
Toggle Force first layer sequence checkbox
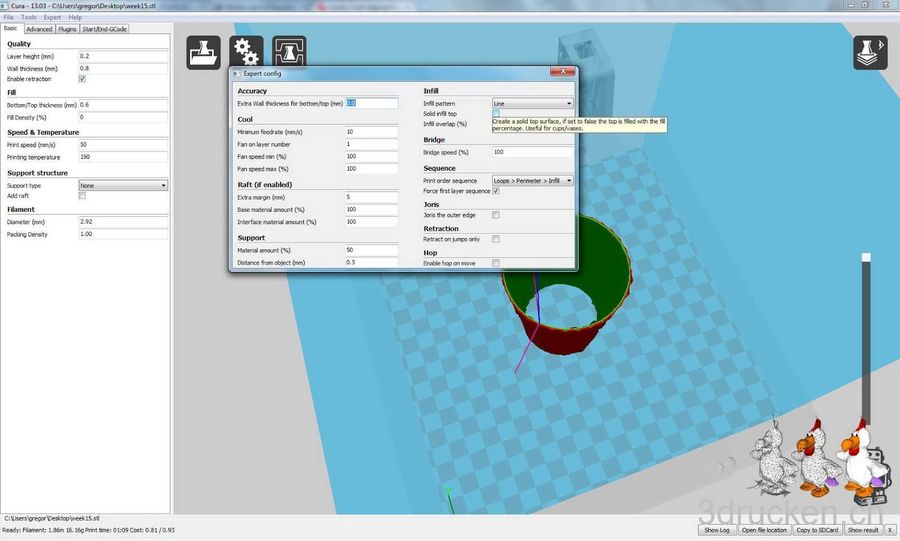(x=496, y=191)
